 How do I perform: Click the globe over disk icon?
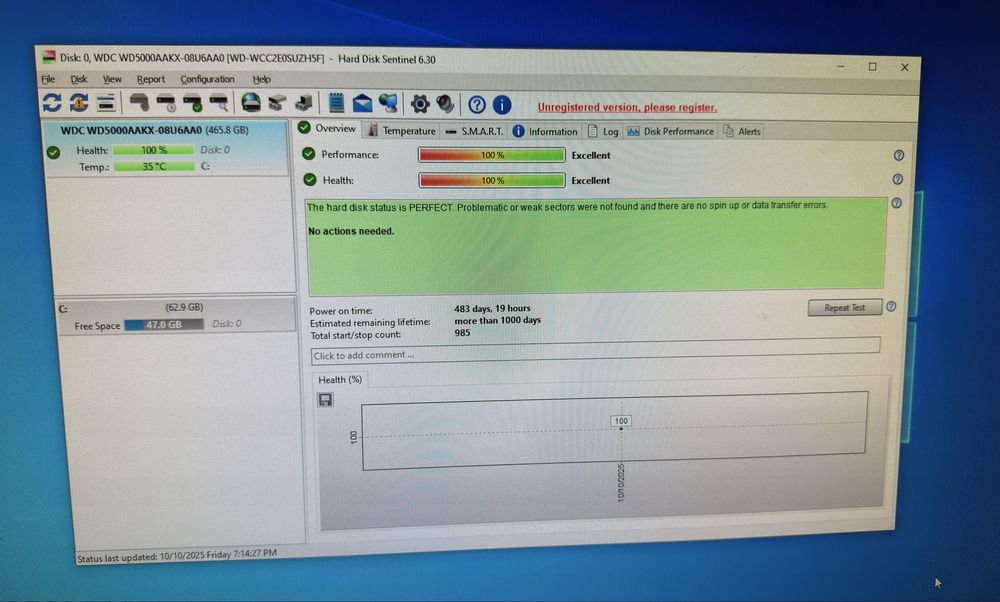click(251, 103)
